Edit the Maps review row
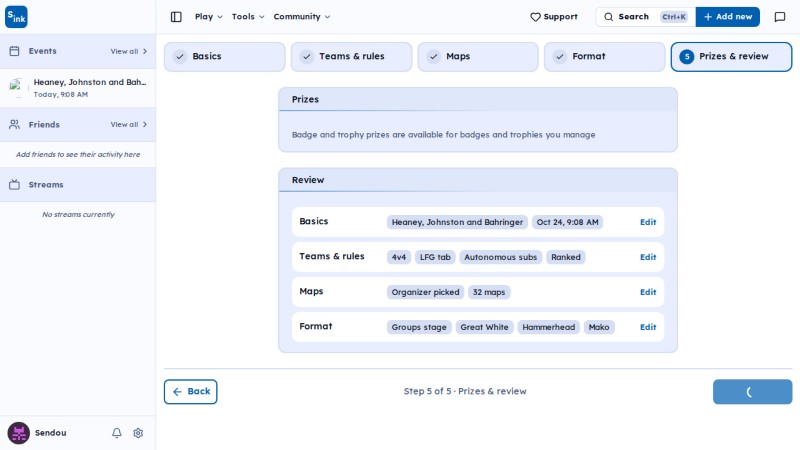 648,292
